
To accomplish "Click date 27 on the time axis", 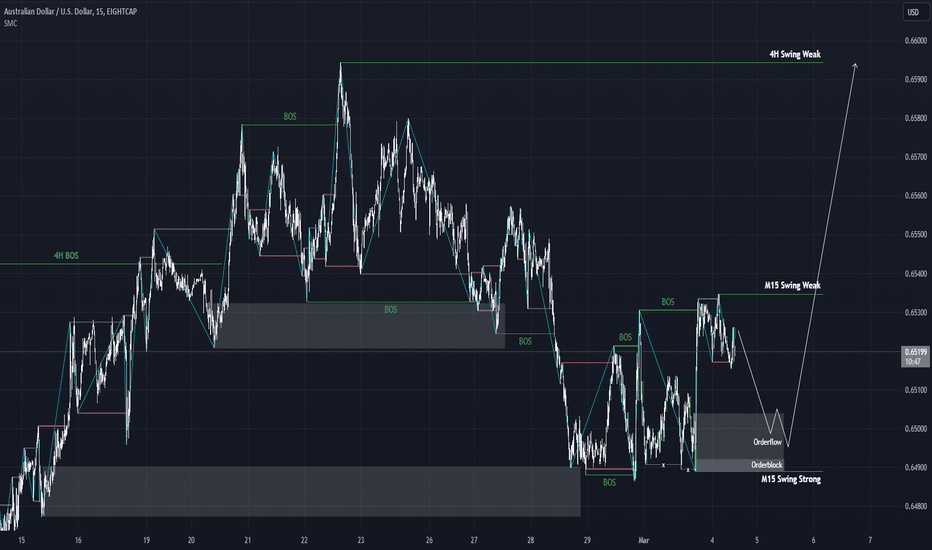I will coord(474,540).
